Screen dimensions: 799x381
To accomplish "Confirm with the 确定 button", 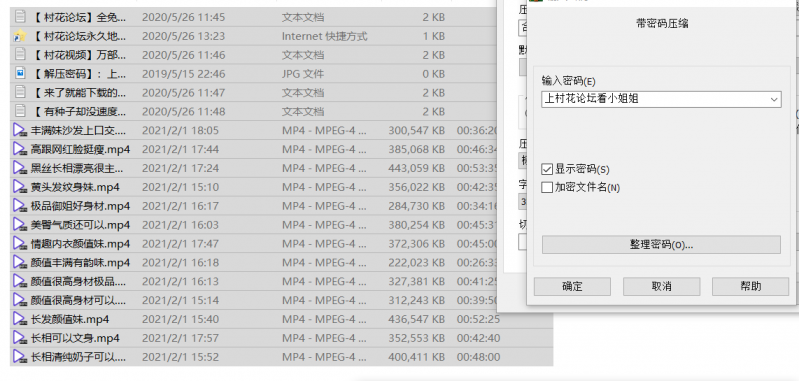I will pyautogui.click(x=572, y=286).
